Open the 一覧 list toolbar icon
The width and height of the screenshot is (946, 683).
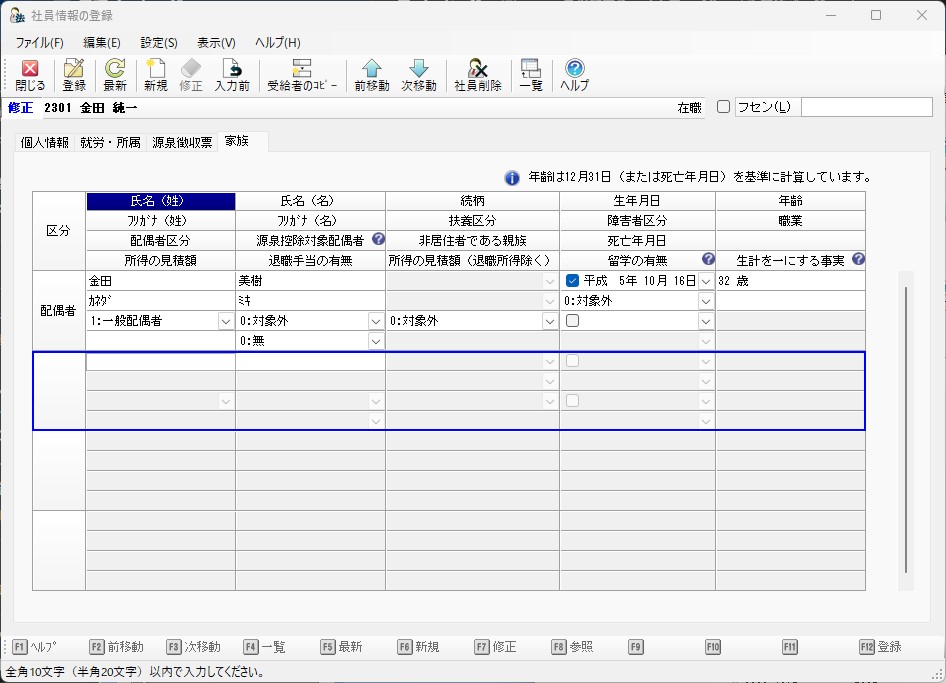click(x=531, y=75)
